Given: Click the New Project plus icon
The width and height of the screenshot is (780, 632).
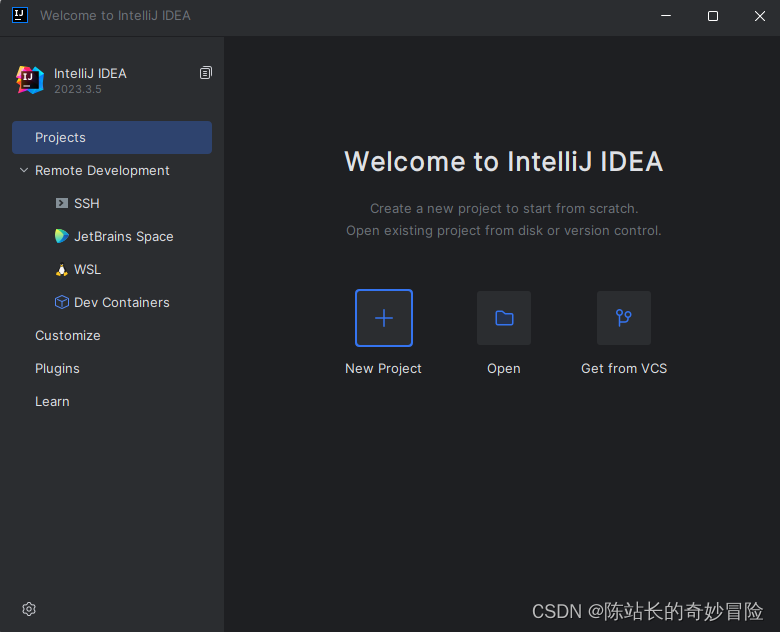Looking at the screenshot, I should point(384,318).
